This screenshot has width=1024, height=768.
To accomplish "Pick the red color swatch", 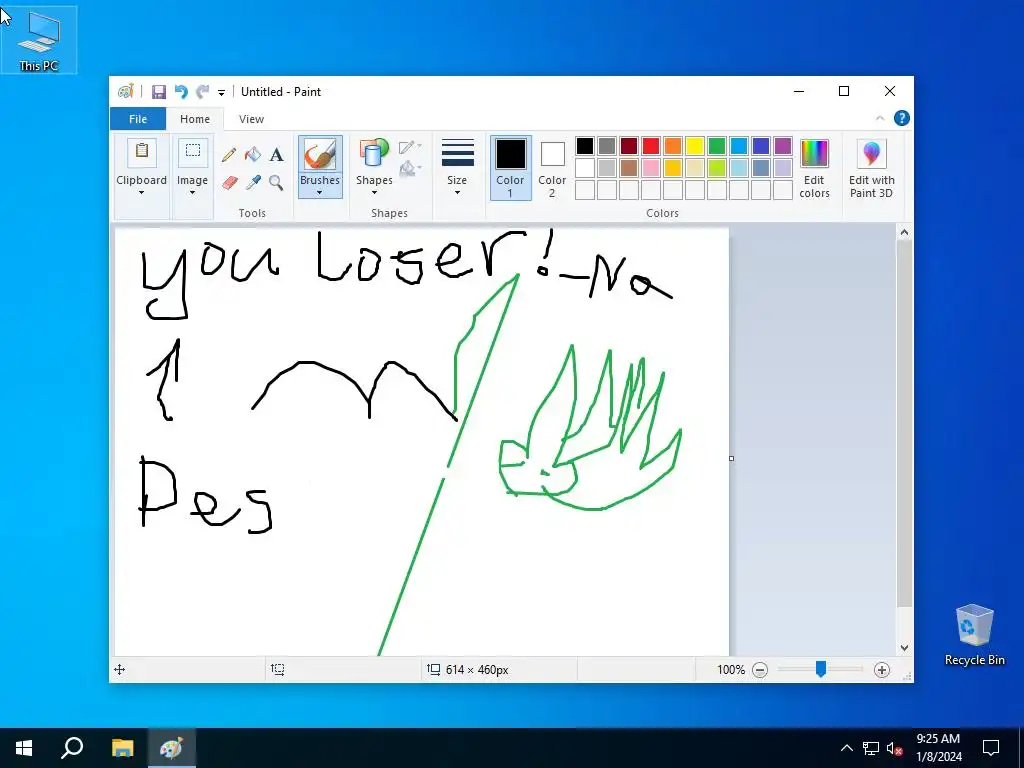I will [650, 146].
